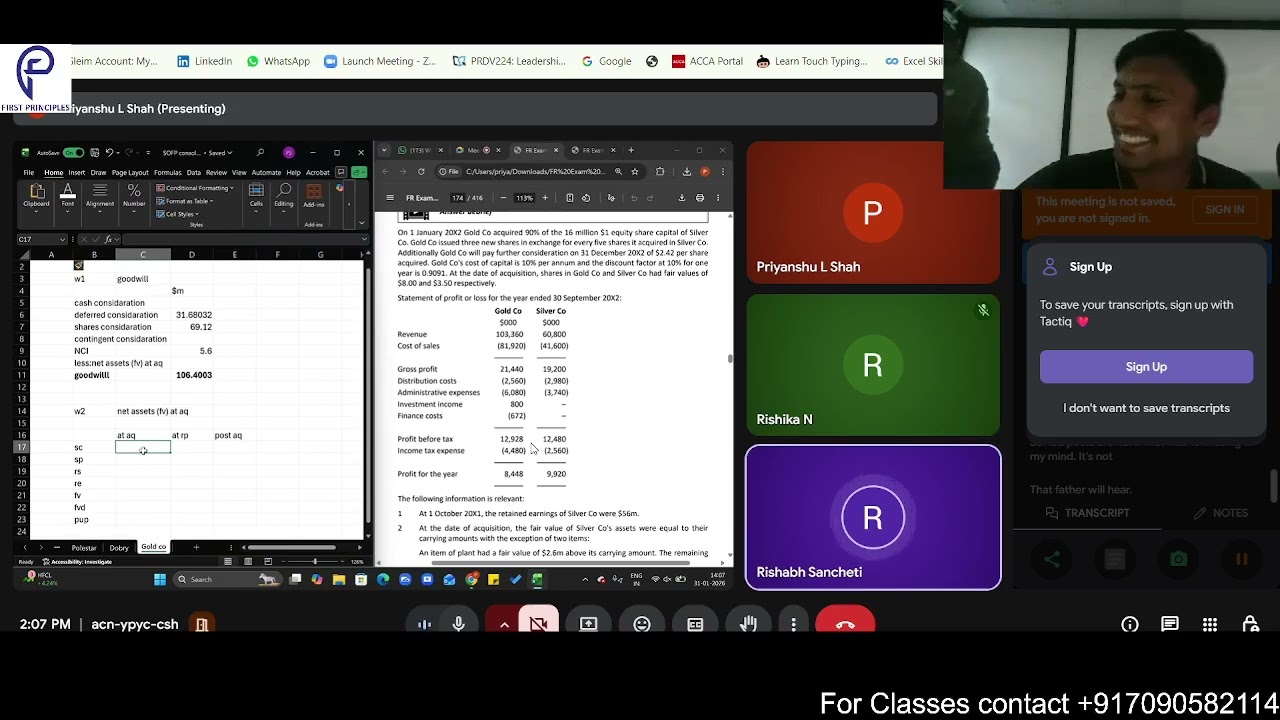
Task: Click the Tactiq share icon
Action: 1052,560
